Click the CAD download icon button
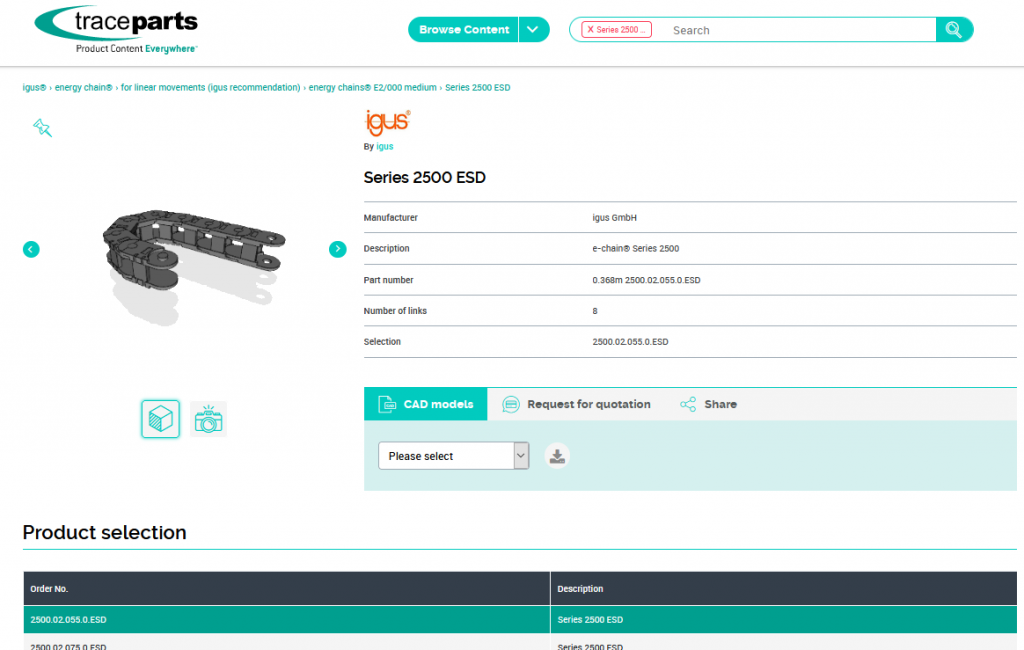This screenshot has width=1024, height=650. pos(557,456)
